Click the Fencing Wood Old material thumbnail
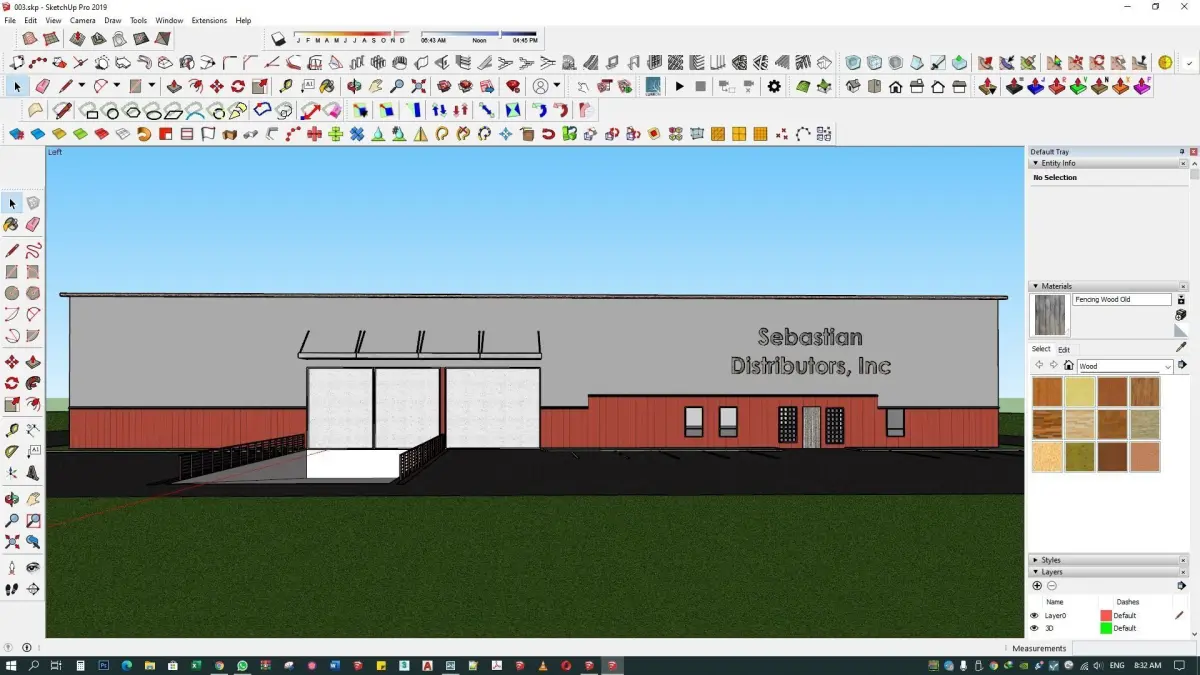 (x=1050, y=315)
